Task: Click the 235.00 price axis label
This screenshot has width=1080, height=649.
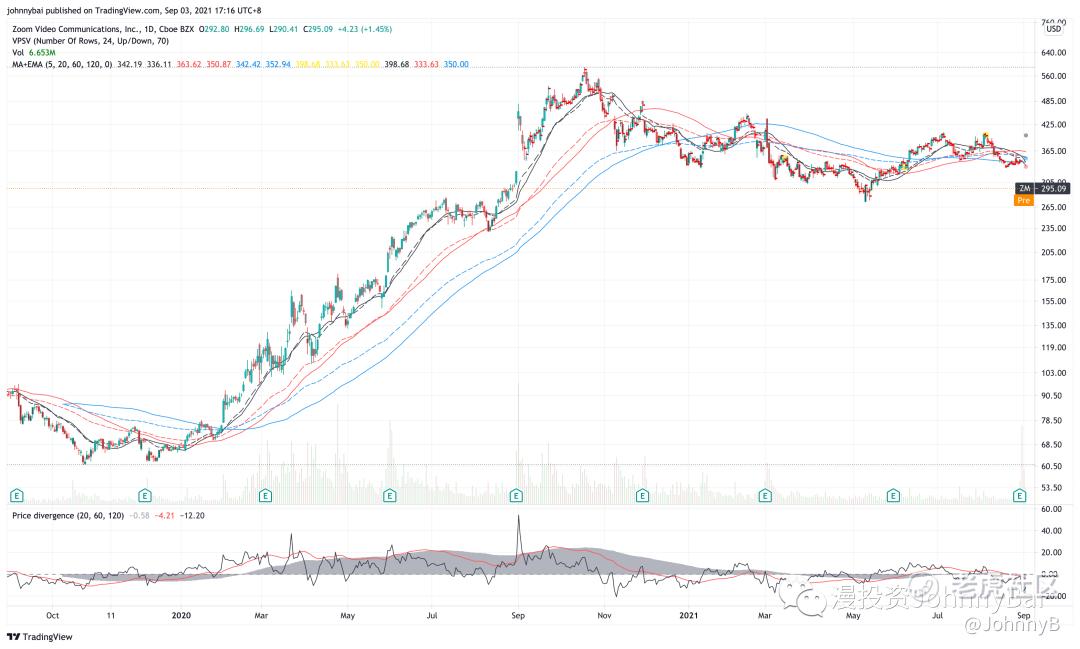Action: 1054,228
